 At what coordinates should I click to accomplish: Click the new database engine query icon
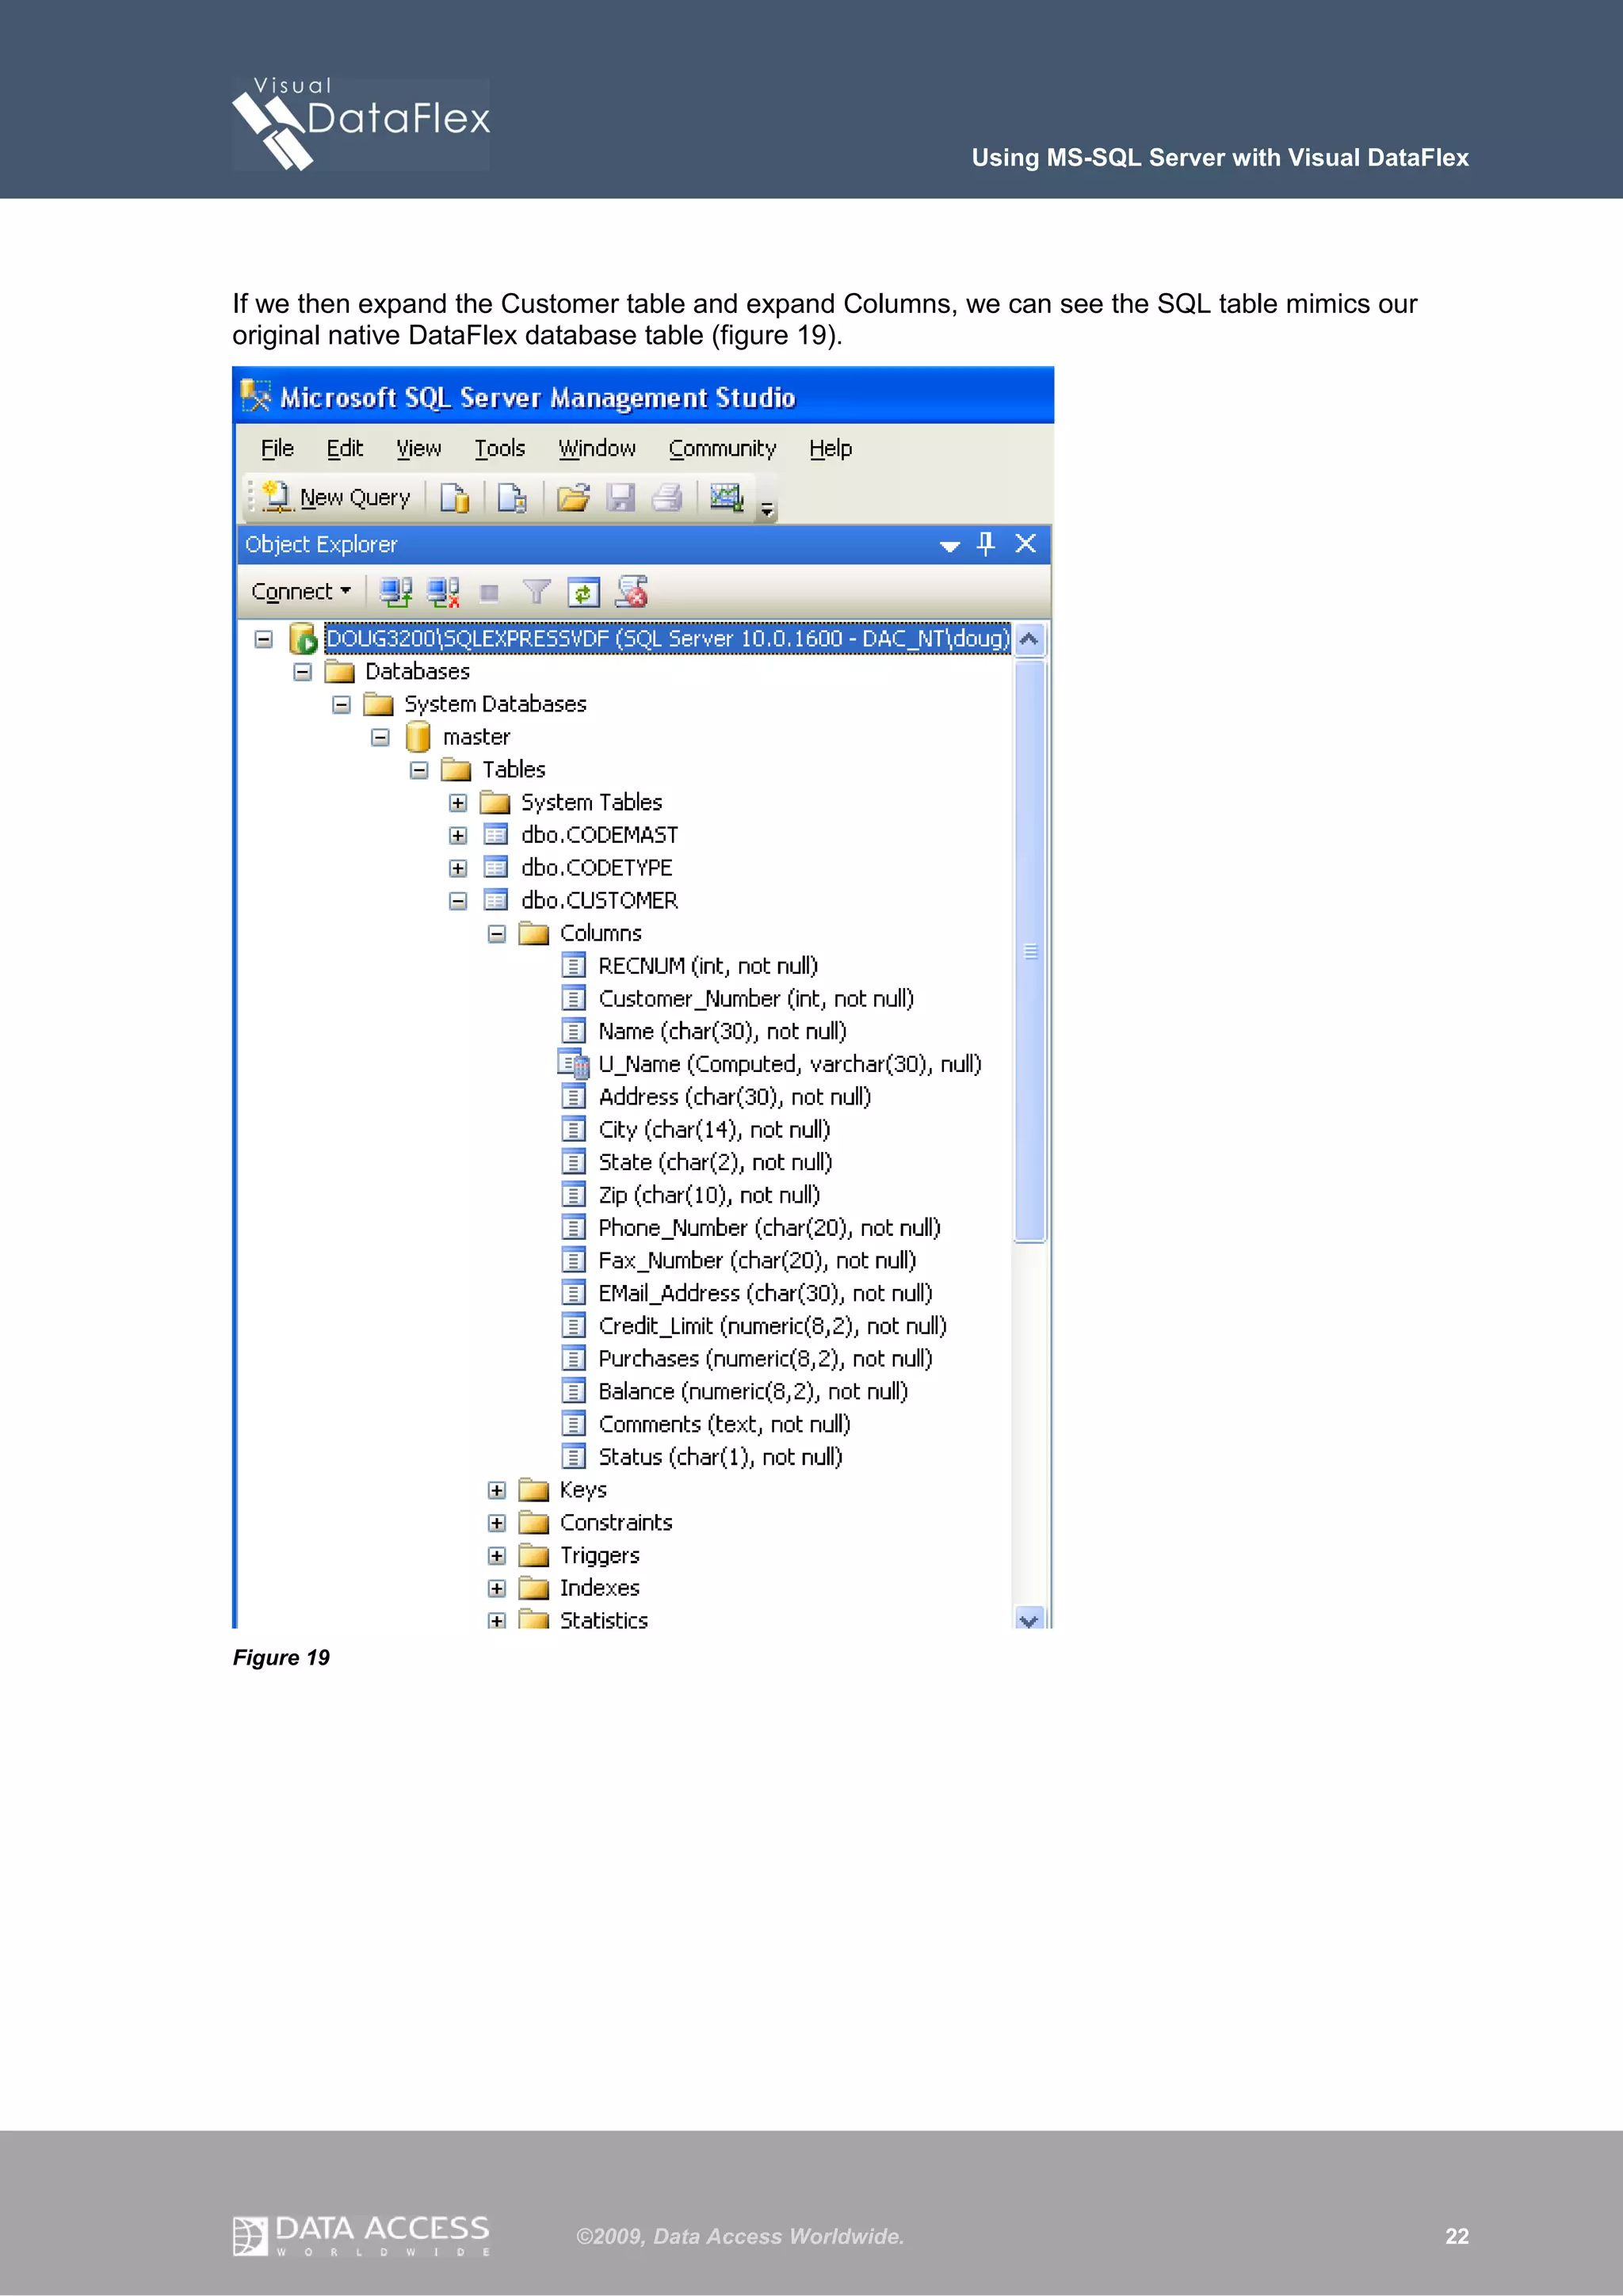pyautogui.click(x=455, y=497)
